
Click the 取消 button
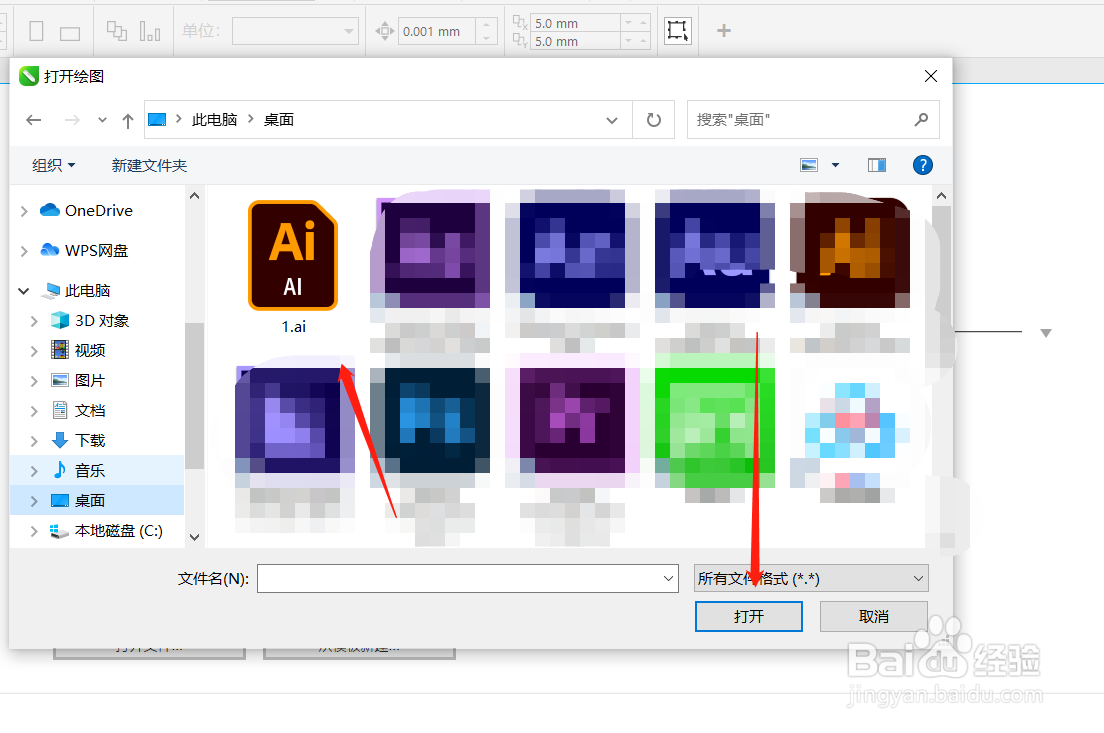click(x=874, y=616)
